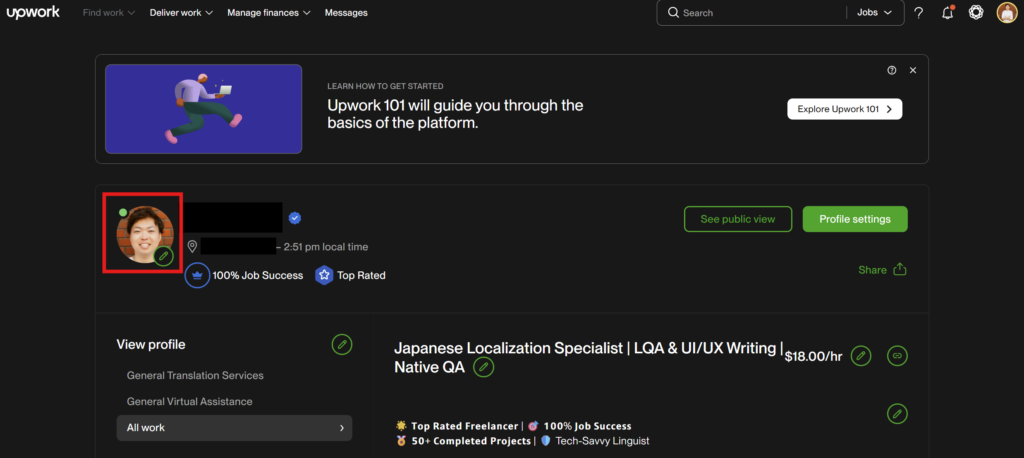
Task: Click the pencil icon beside View profile
Action: pos(342,344)
